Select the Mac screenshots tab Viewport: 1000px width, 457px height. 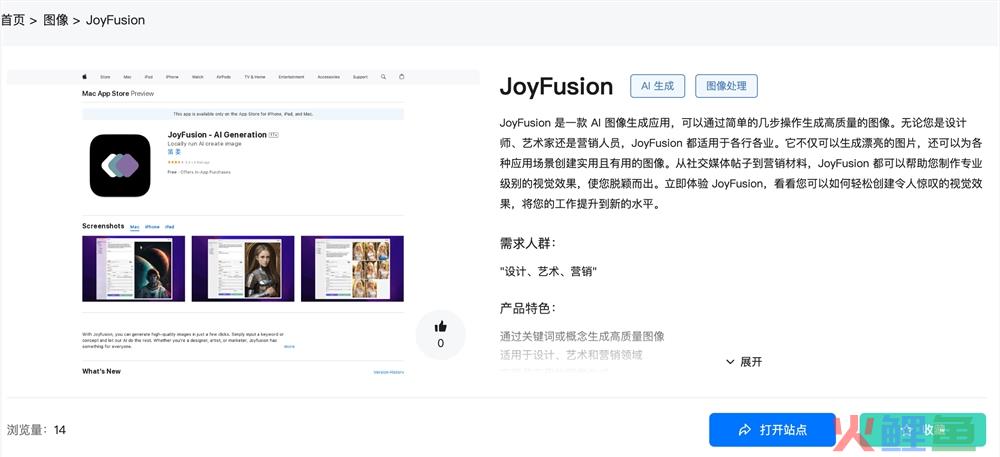(134, 227)
